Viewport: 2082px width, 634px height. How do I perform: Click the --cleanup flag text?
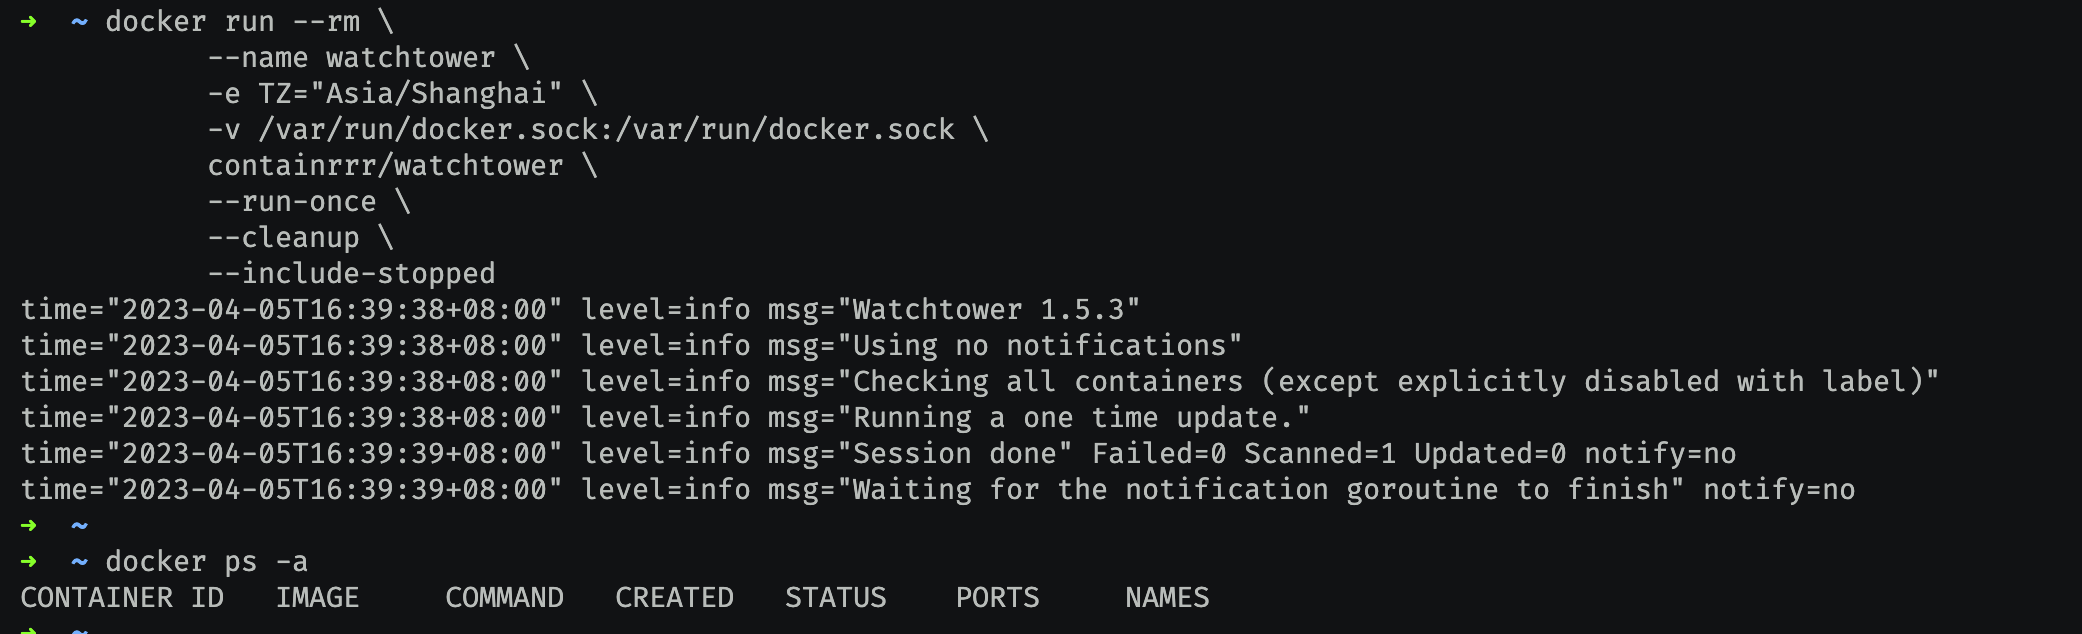(283, 237)
